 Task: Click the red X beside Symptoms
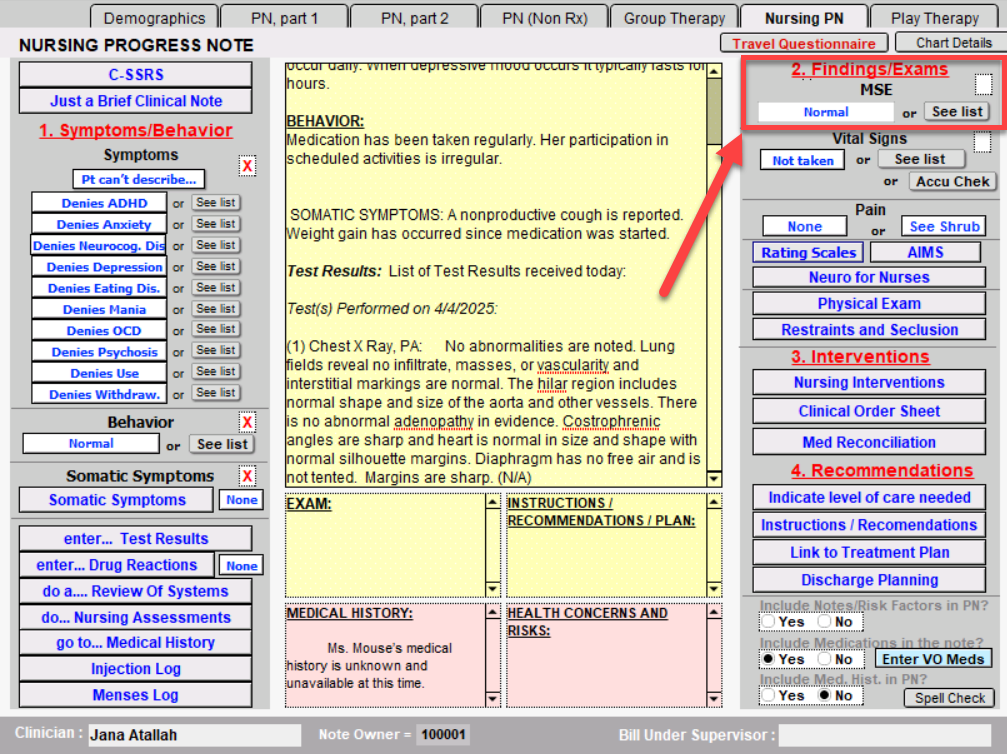click(x=247, y=166)
